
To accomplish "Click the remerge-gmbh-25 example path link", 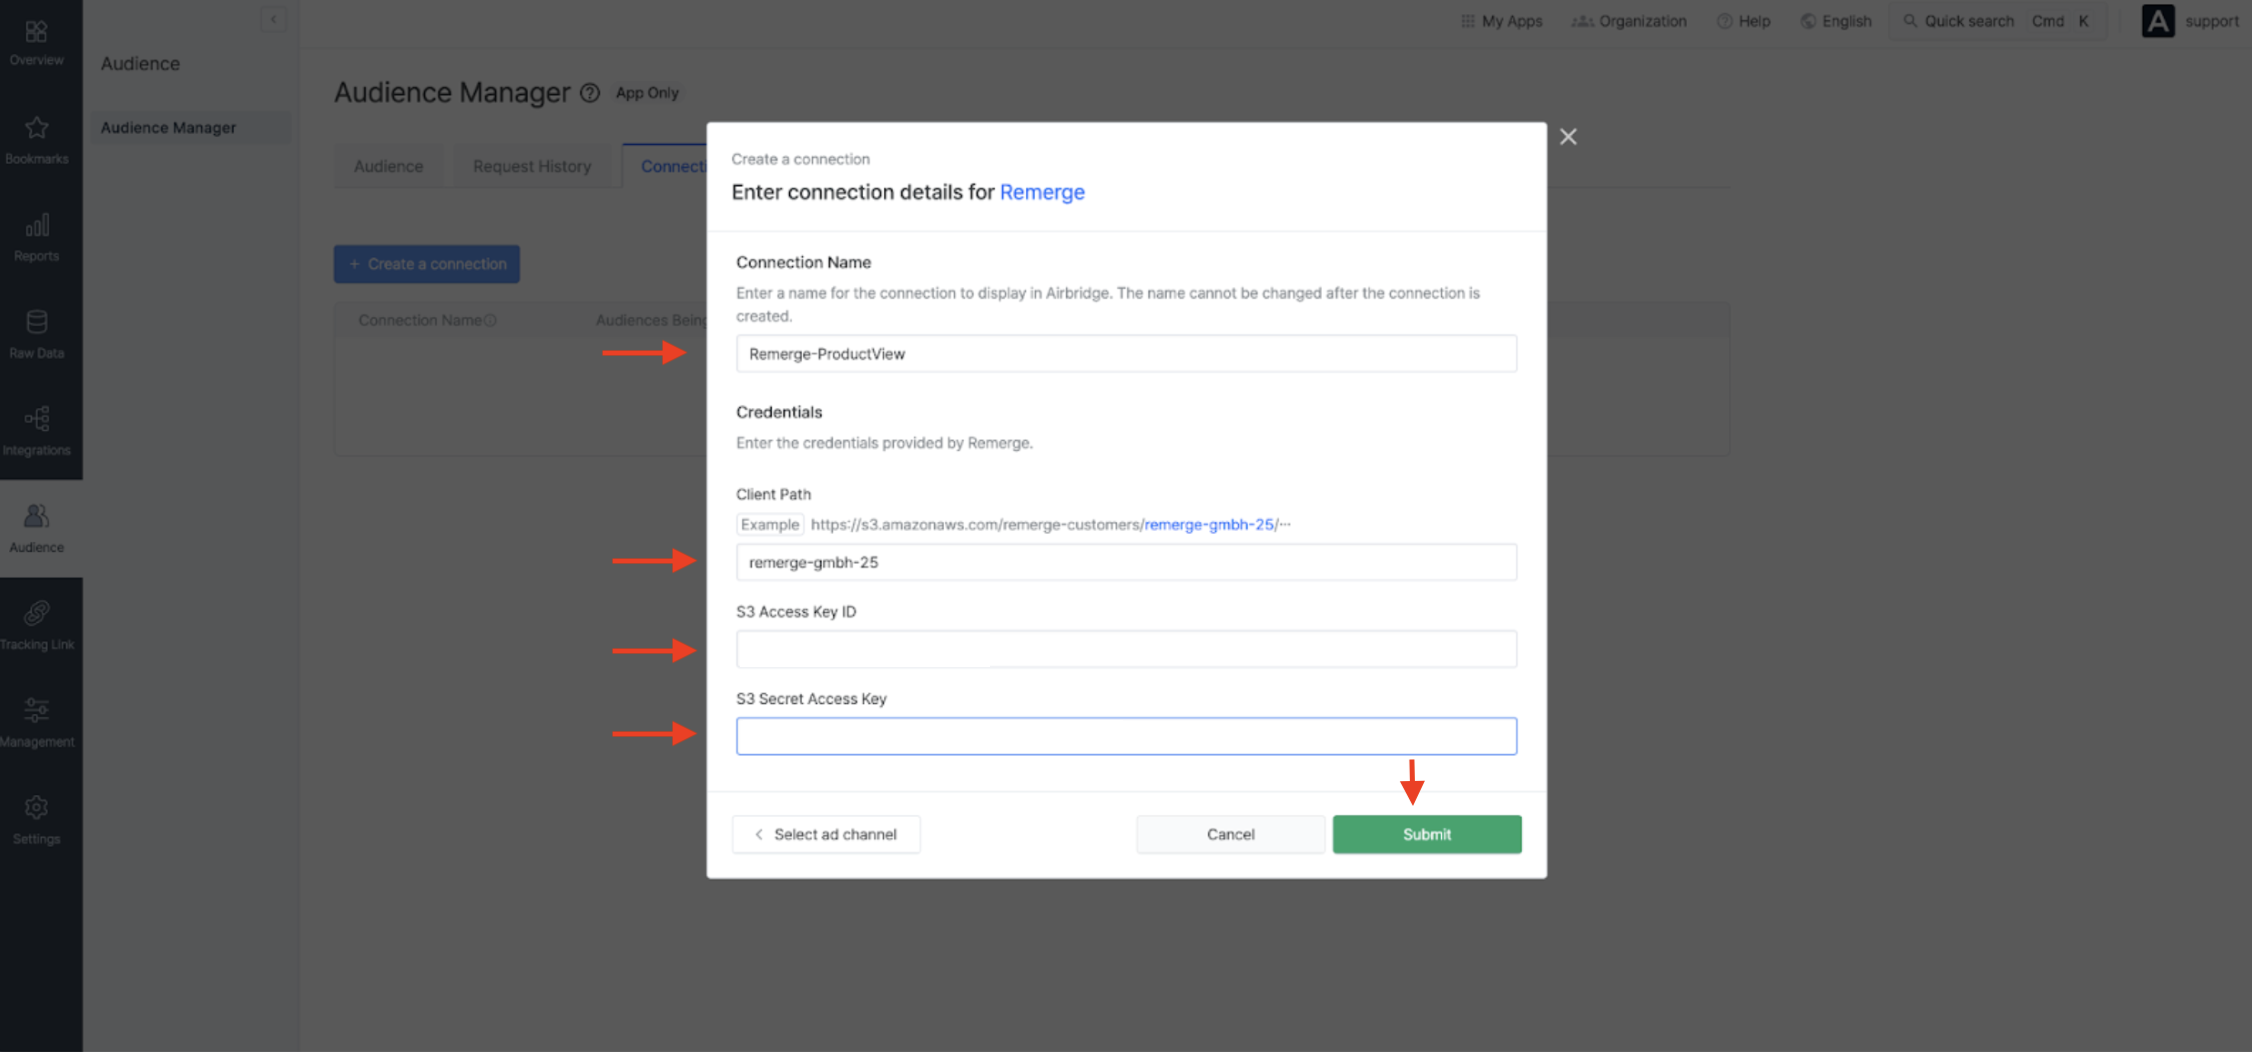I will 1209,524.
